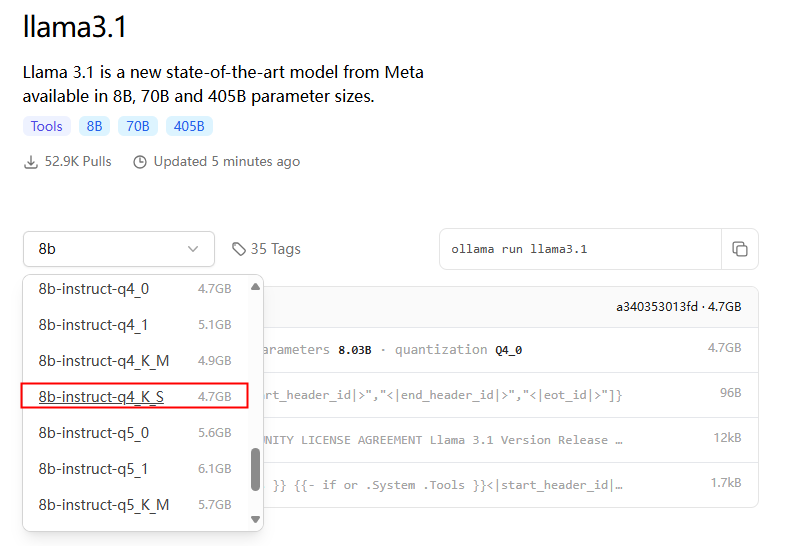Copy the ollama run command
Screen dimensions: 799x546
click(739, 249)
